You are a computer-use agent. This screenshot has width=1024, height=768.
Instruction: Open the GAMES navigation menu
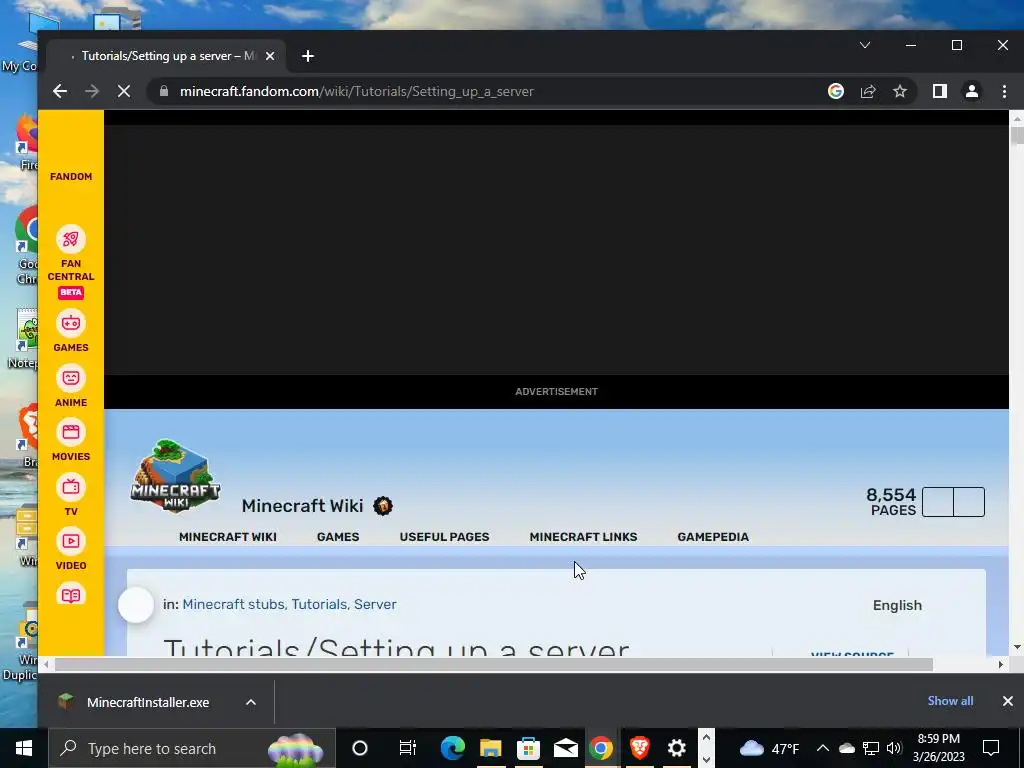click(x=338, y=537)
